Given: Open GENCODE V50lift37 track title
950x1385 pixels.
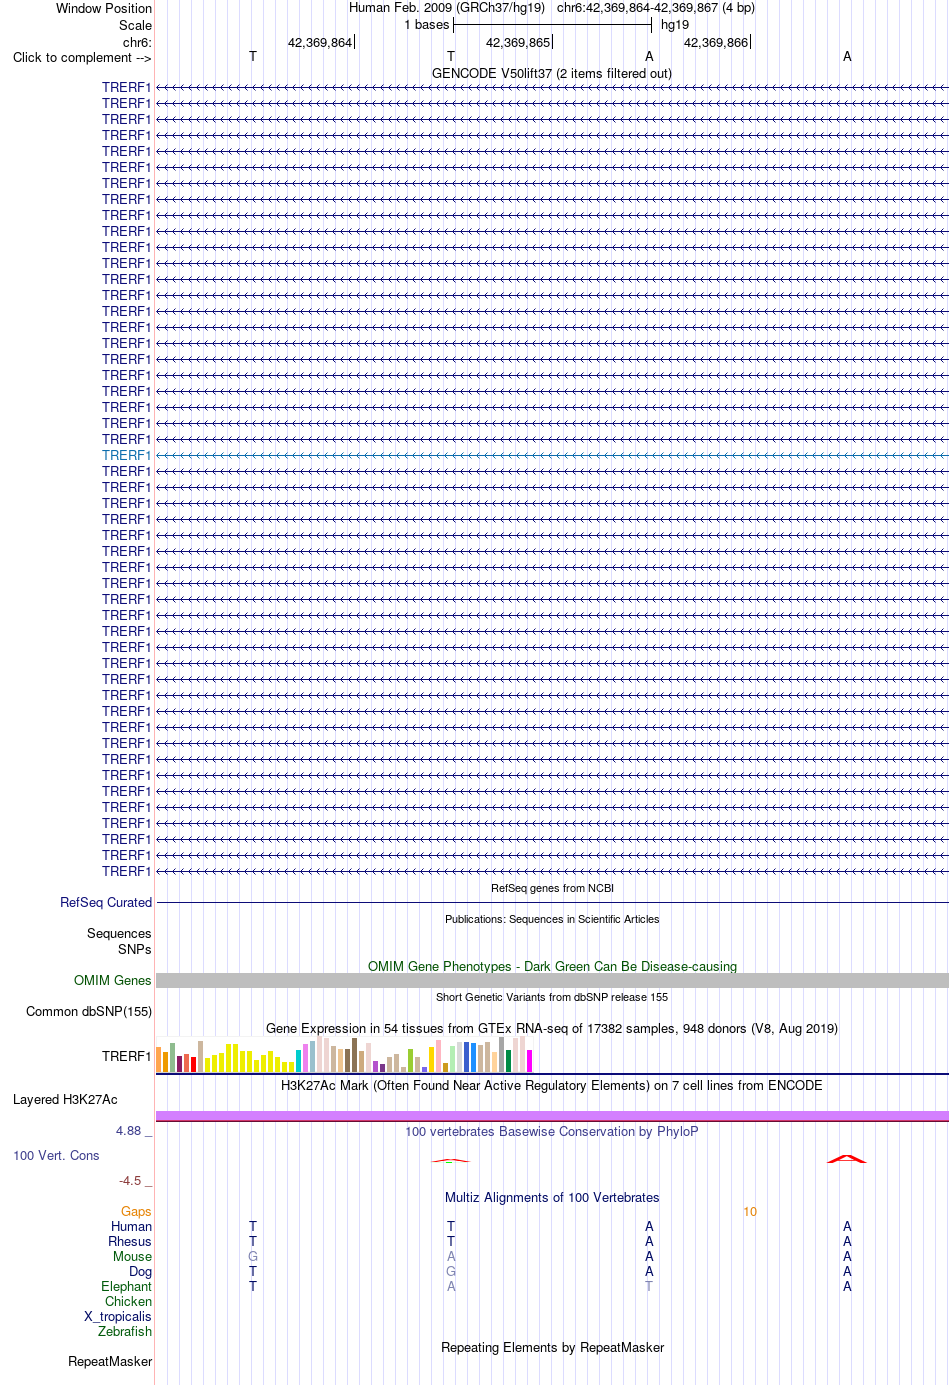Looking at the screenshot, I should point(552,73).
